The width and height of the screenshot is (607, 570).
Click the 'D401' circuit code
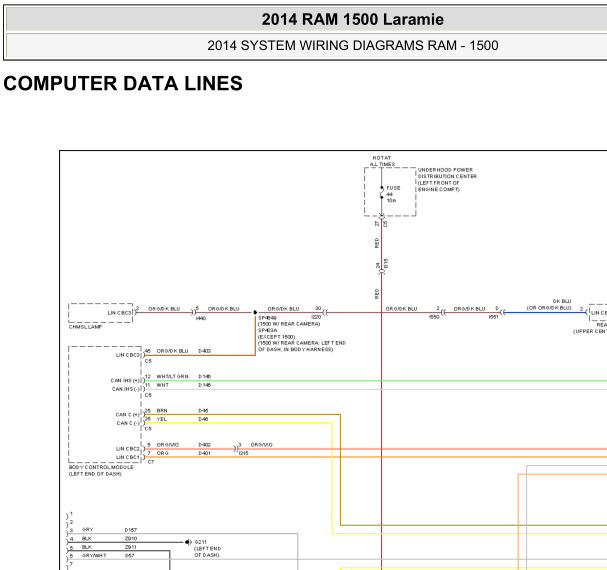204,453
